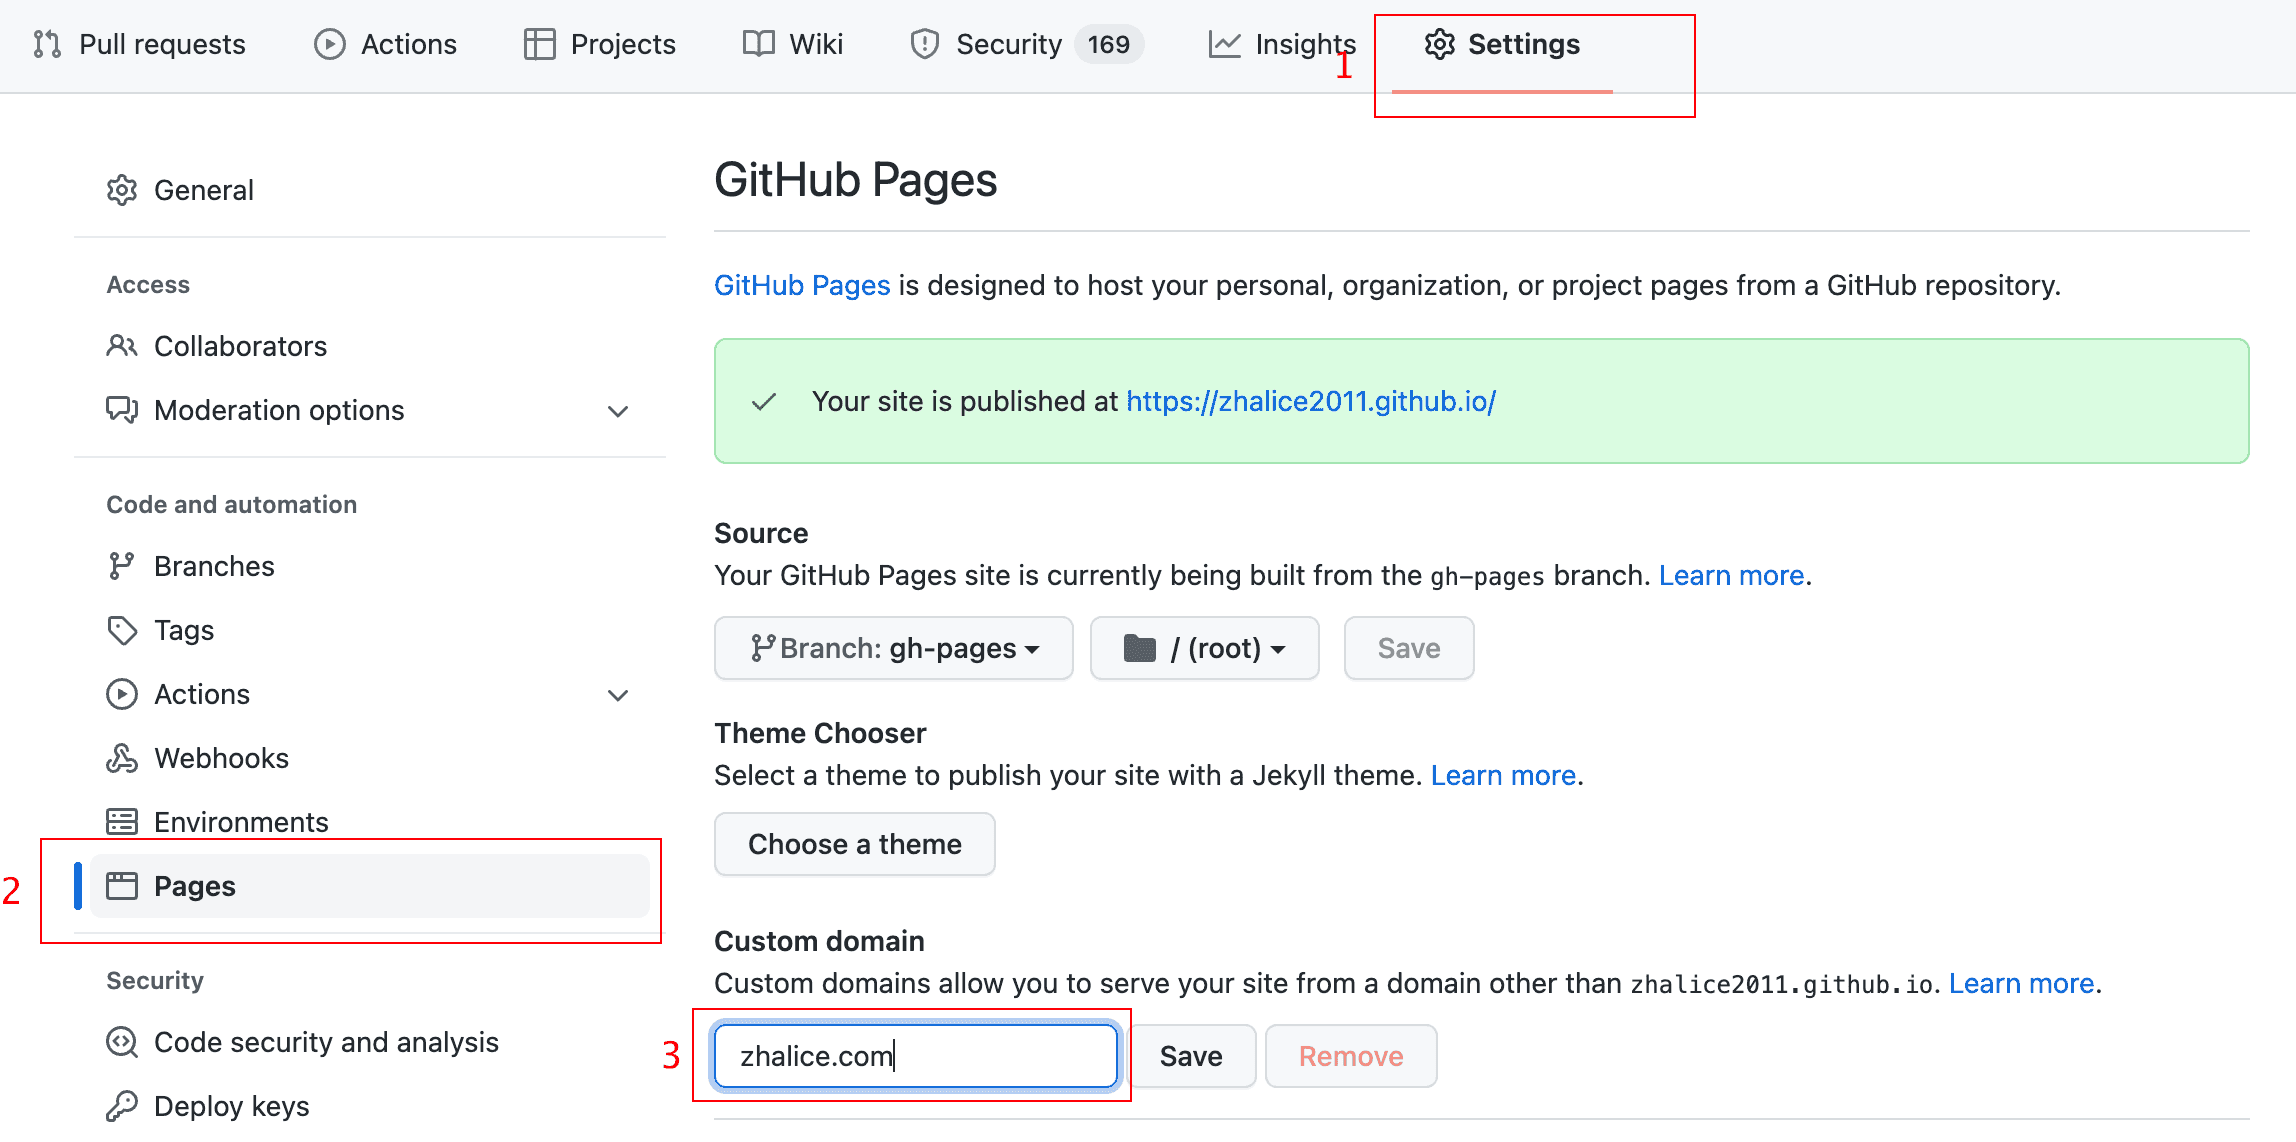Screen dimensions: 2296x1142
Task: Click Save button next to custom domain
Action: tap(1191, 1056)
